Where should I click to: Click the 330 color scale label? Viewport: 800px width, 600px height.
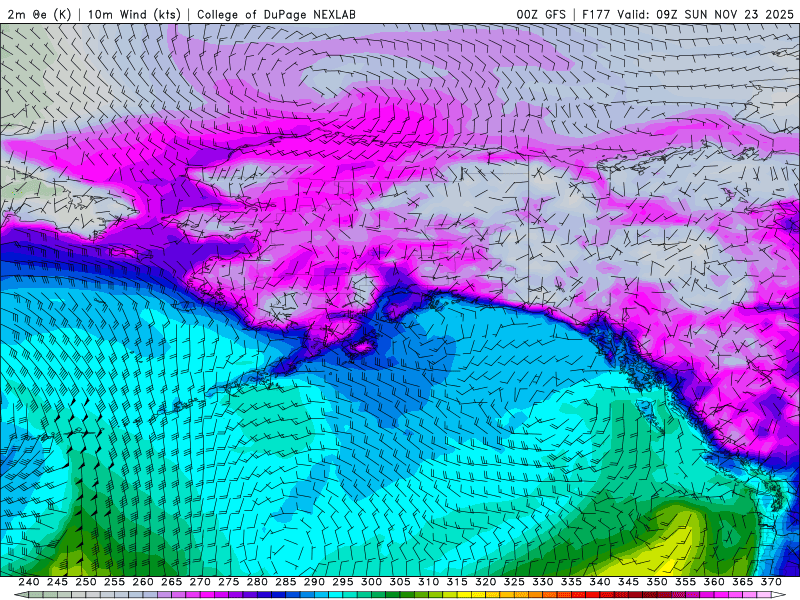click(x=543, y=582)
